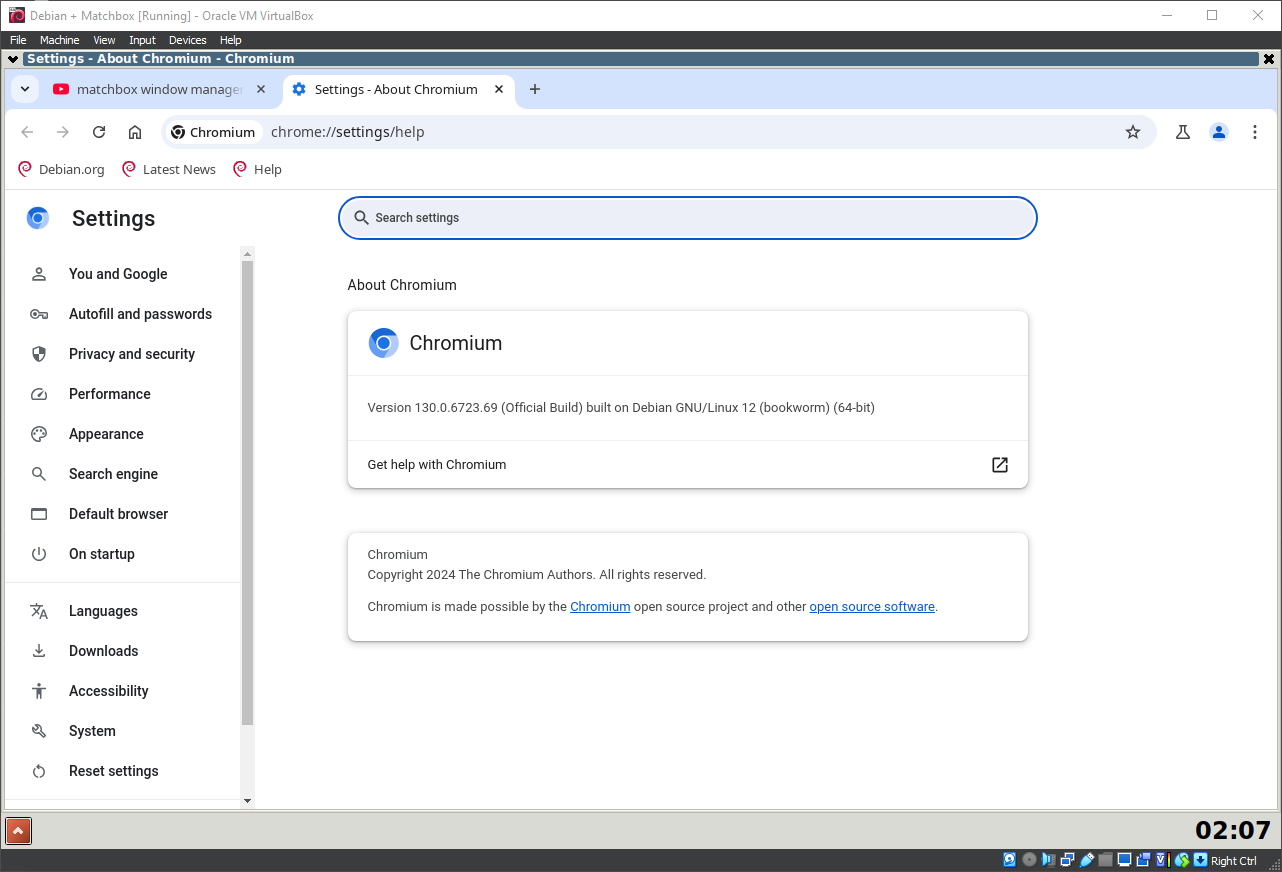Open the Debian.org bookmark
Image resolution: width=1282 pixels, height=872 pixels.
(61, 169)
